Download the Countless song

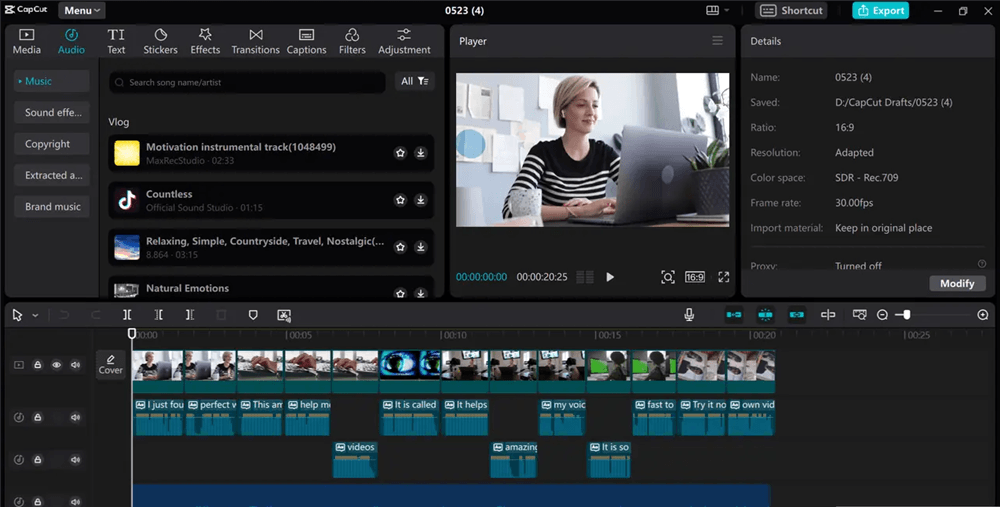(421, 200)
